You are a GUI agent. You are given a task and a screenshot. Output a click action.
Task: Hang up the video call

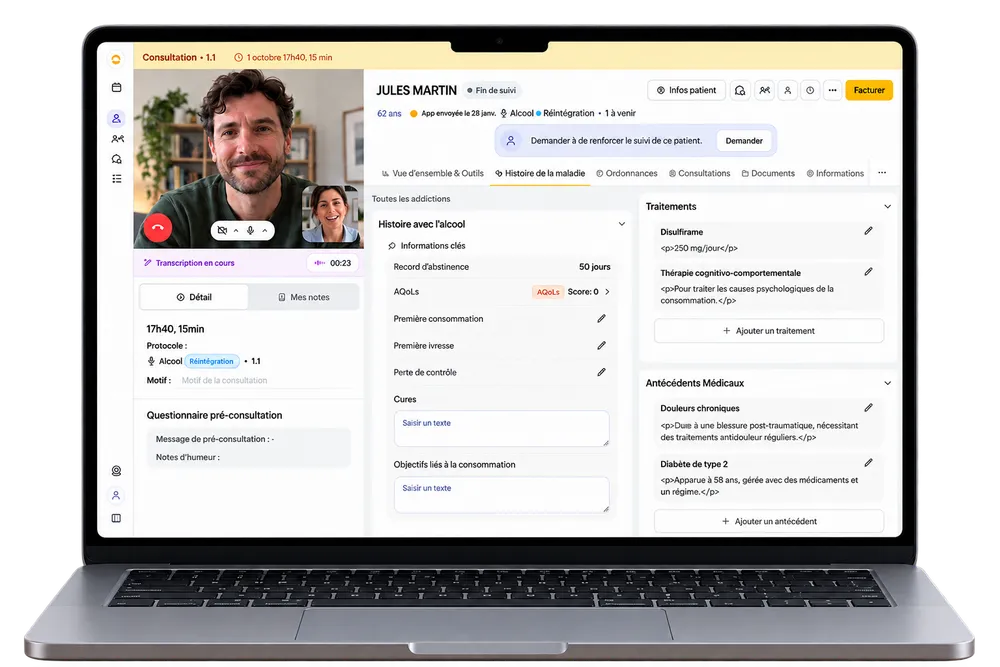point(158,227)
